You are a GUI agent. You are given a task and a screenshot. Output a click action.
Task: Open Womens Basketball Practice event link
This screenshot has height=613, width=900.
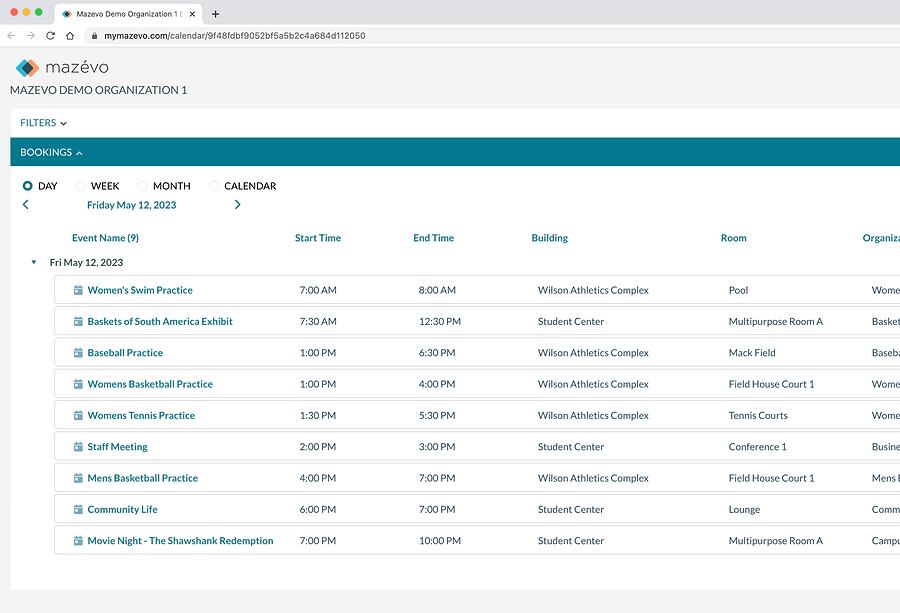pos(150,384)
